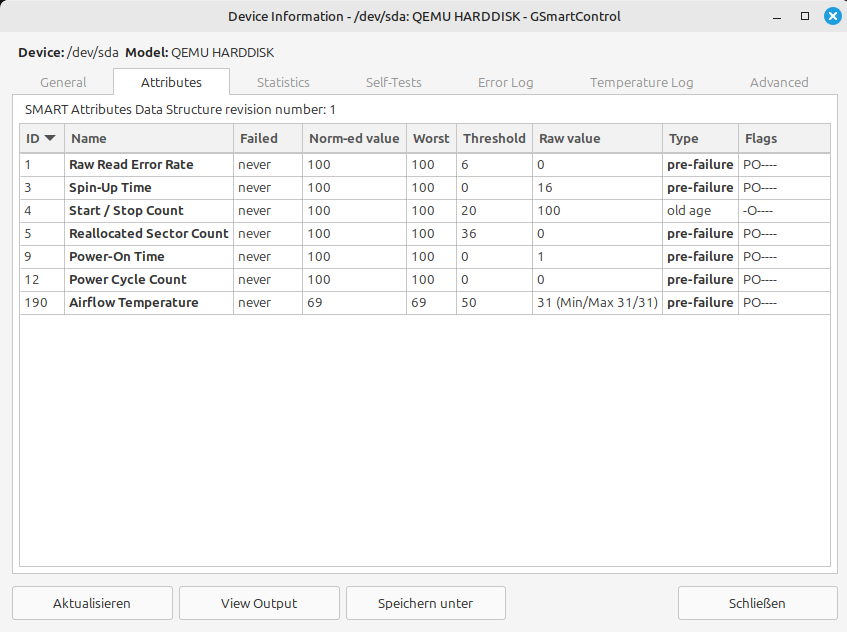
Task: Sort by the Flags column header
Action: click(784, 138)
